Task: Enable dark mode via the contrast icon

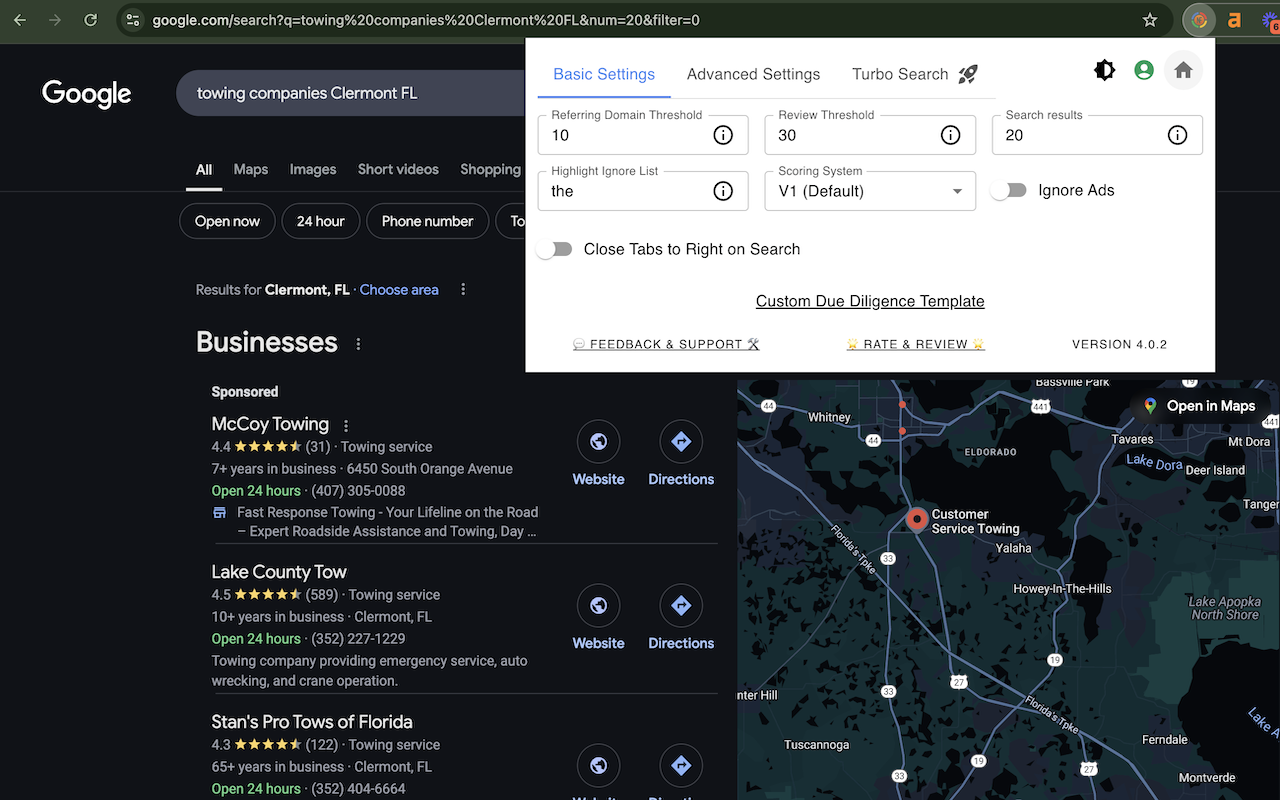Action: [x=1104, y=70]
